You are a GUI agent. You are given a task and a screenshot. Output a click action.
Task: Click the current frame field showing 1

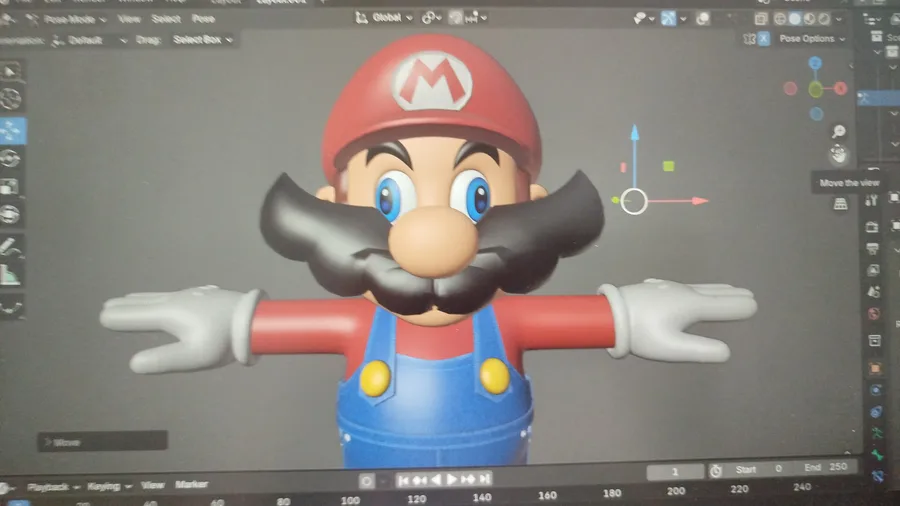pos(675,472)
